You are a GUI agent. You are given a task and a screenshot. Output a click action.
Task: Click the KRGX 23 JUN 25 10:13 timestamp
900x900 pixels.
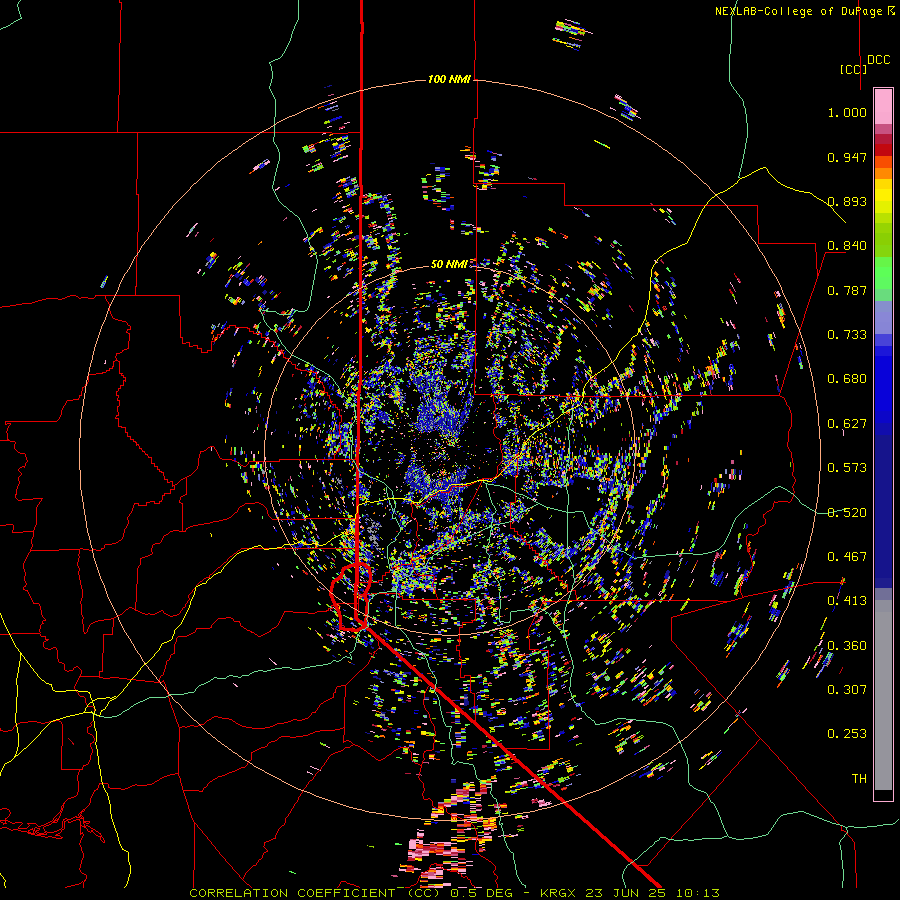tap(630, 893)
